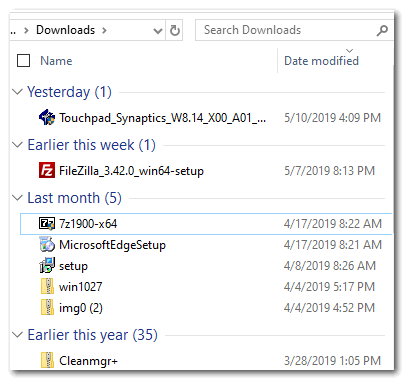Click the FileZilla setup file icon
This screenshot has height=381, width=405.
47,170
